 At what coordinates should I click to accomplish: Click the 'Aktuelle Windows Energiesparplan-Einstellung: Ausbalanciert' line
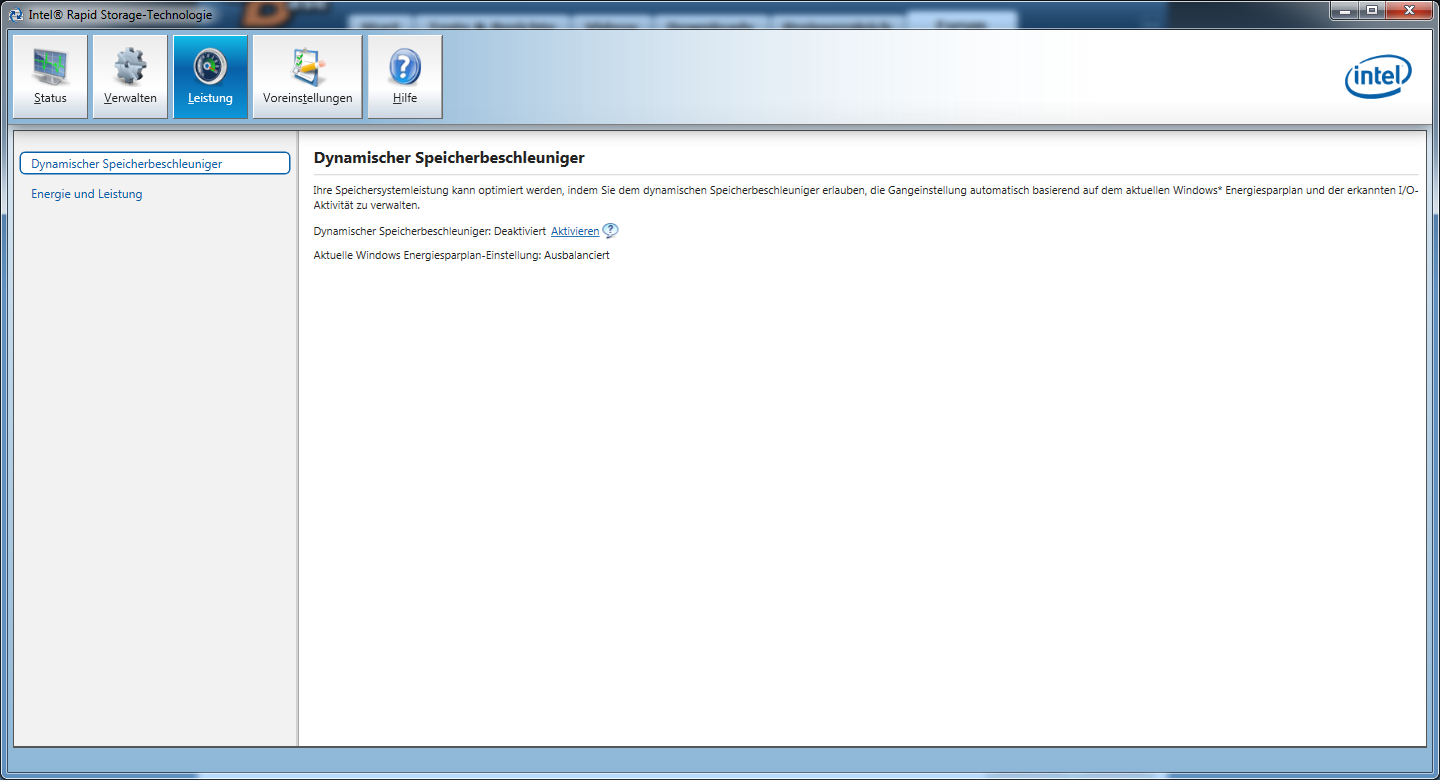(x=462, y=256)
